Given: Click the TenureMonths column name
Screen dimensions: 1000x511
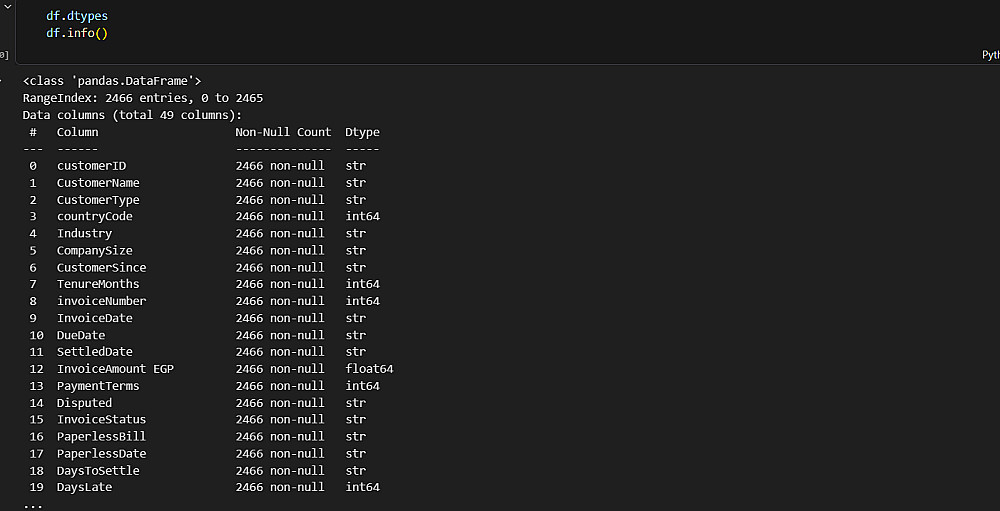Looking at the screenshot, I should (x=98, y=284).
